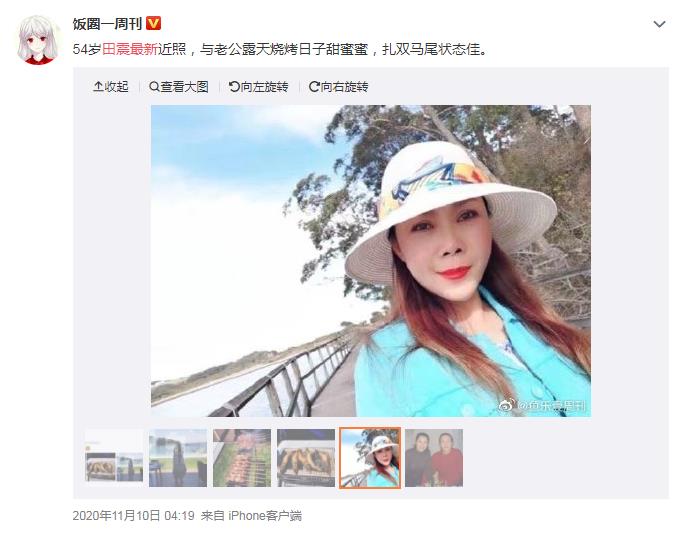Select the barbecue skewers grill thumbnail
Image resolution: width=680 pixels, height=545 pixels.
[x=242, y=458]
